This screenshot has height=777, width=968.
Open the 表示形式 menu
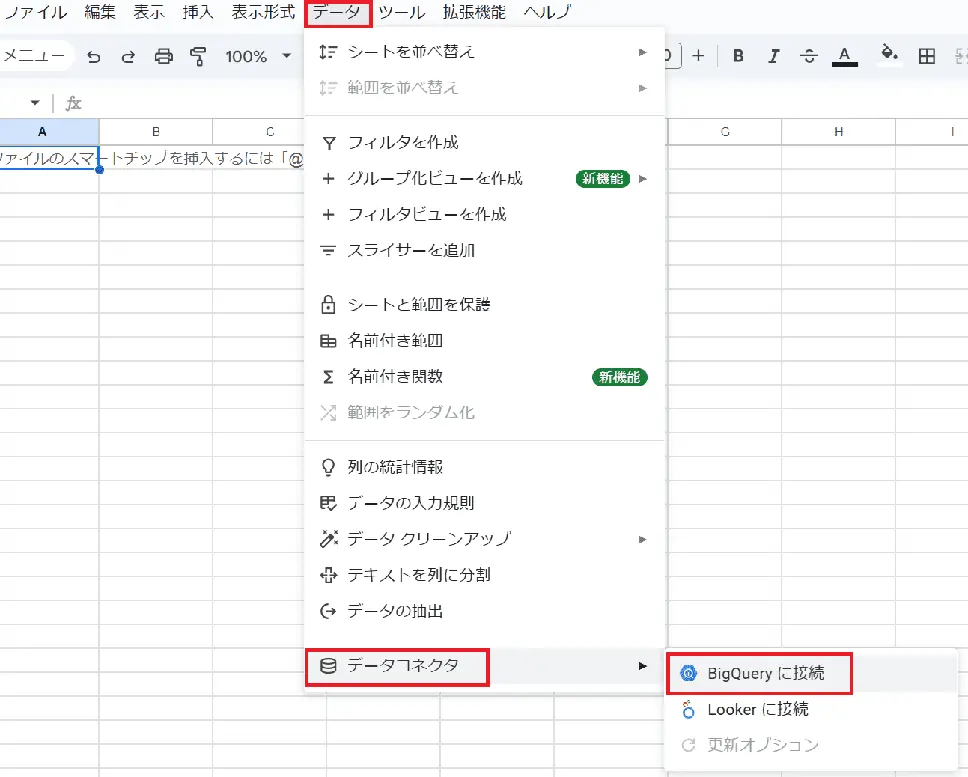[x=263, y=12]
